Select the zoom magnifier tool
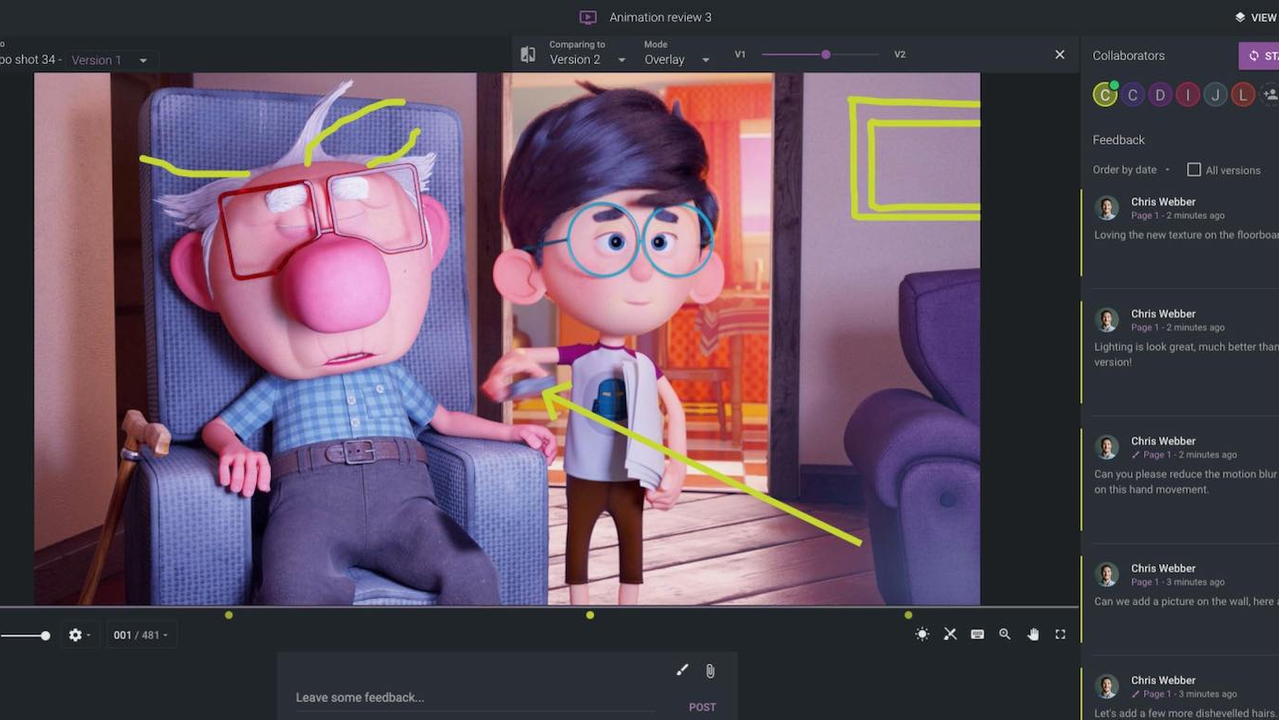 [1005, 634]
